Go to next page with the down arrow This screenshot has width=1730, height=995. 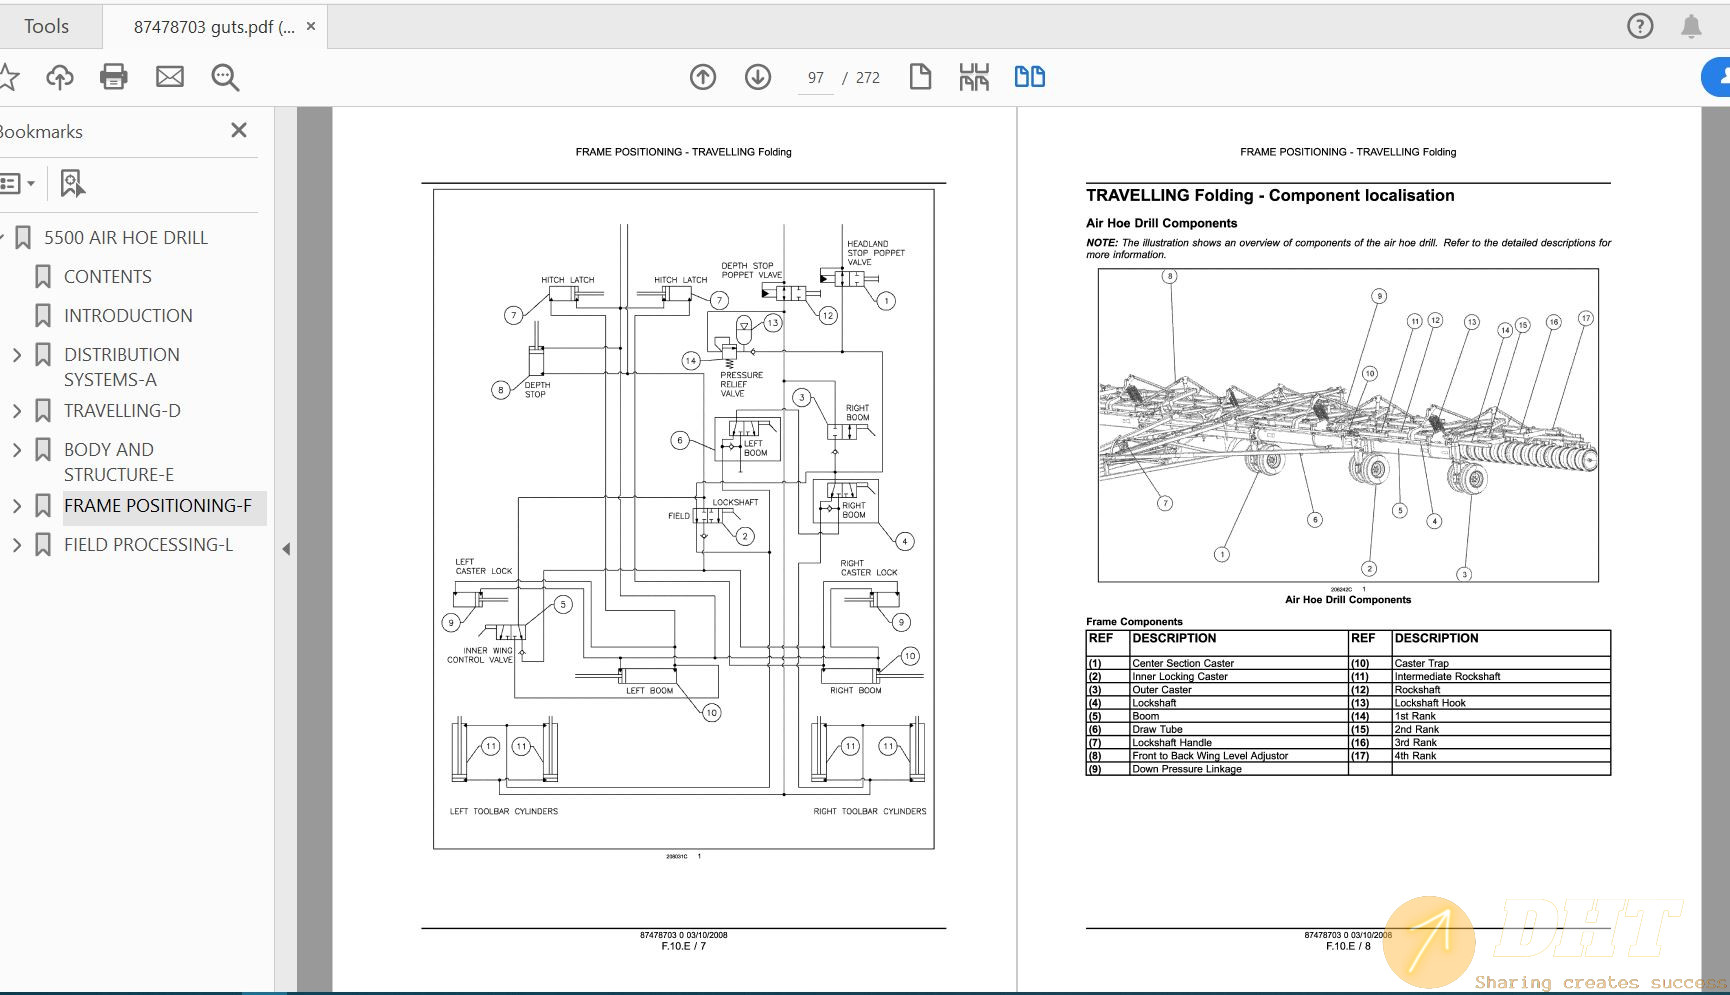[758, 76]
